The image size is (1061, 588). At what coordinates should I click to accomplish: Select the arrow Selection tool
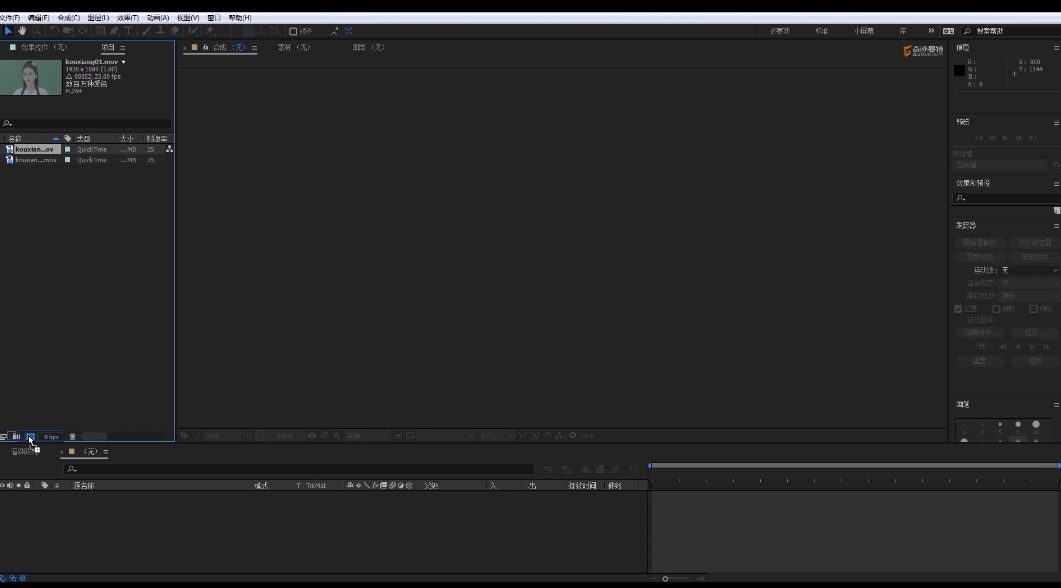click(8, 31)
